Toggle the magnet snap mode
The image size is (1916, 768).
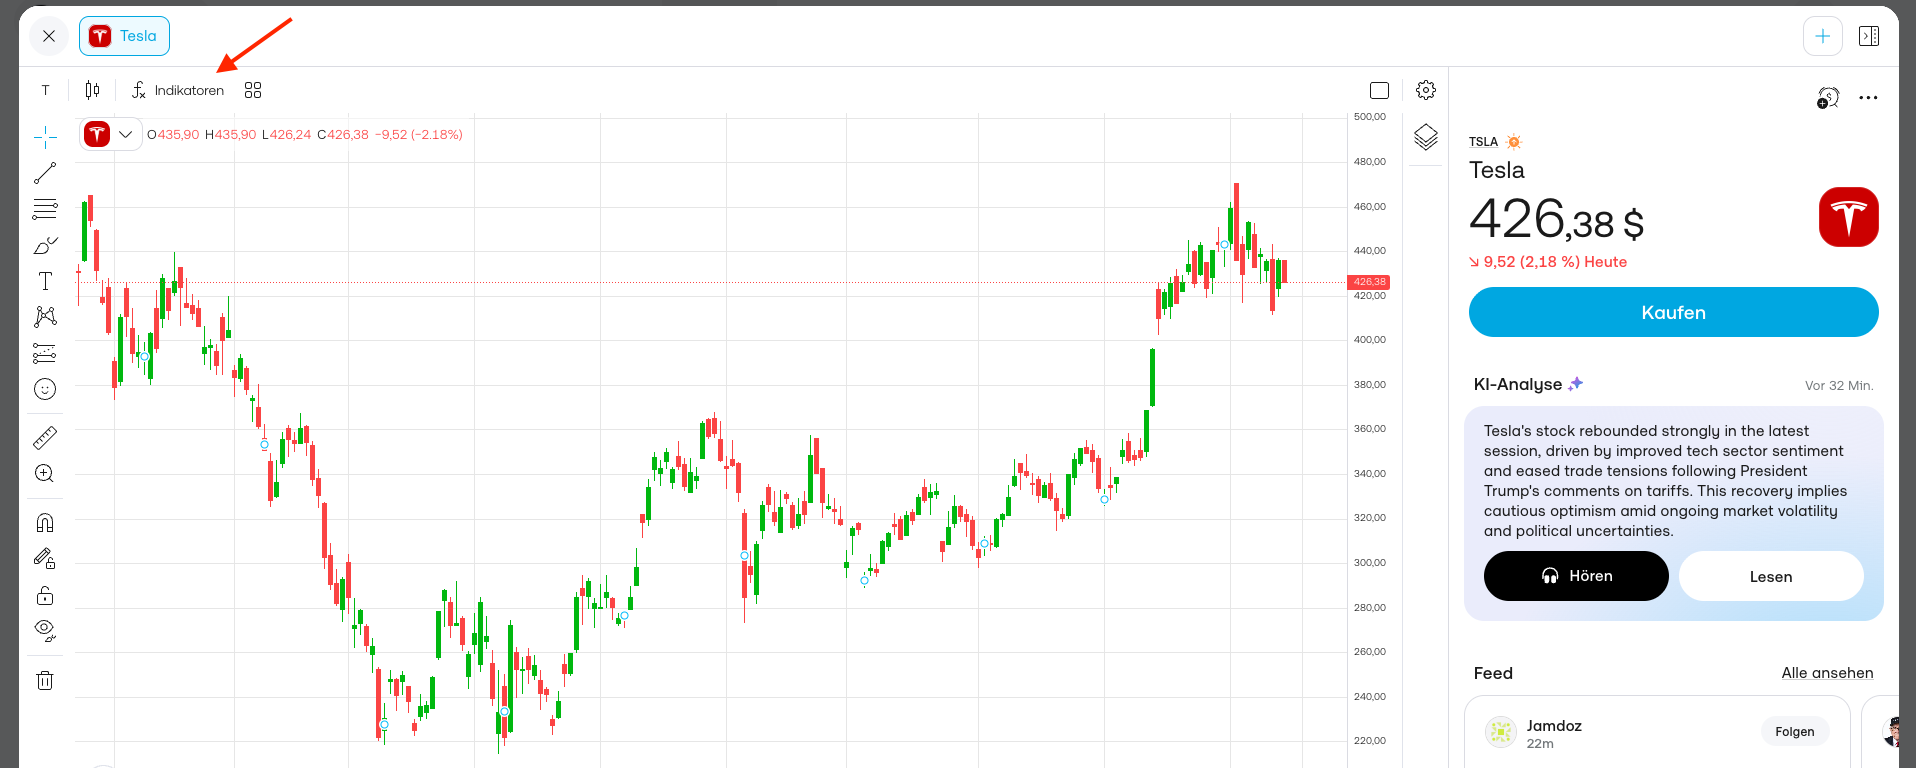point(45,523)
